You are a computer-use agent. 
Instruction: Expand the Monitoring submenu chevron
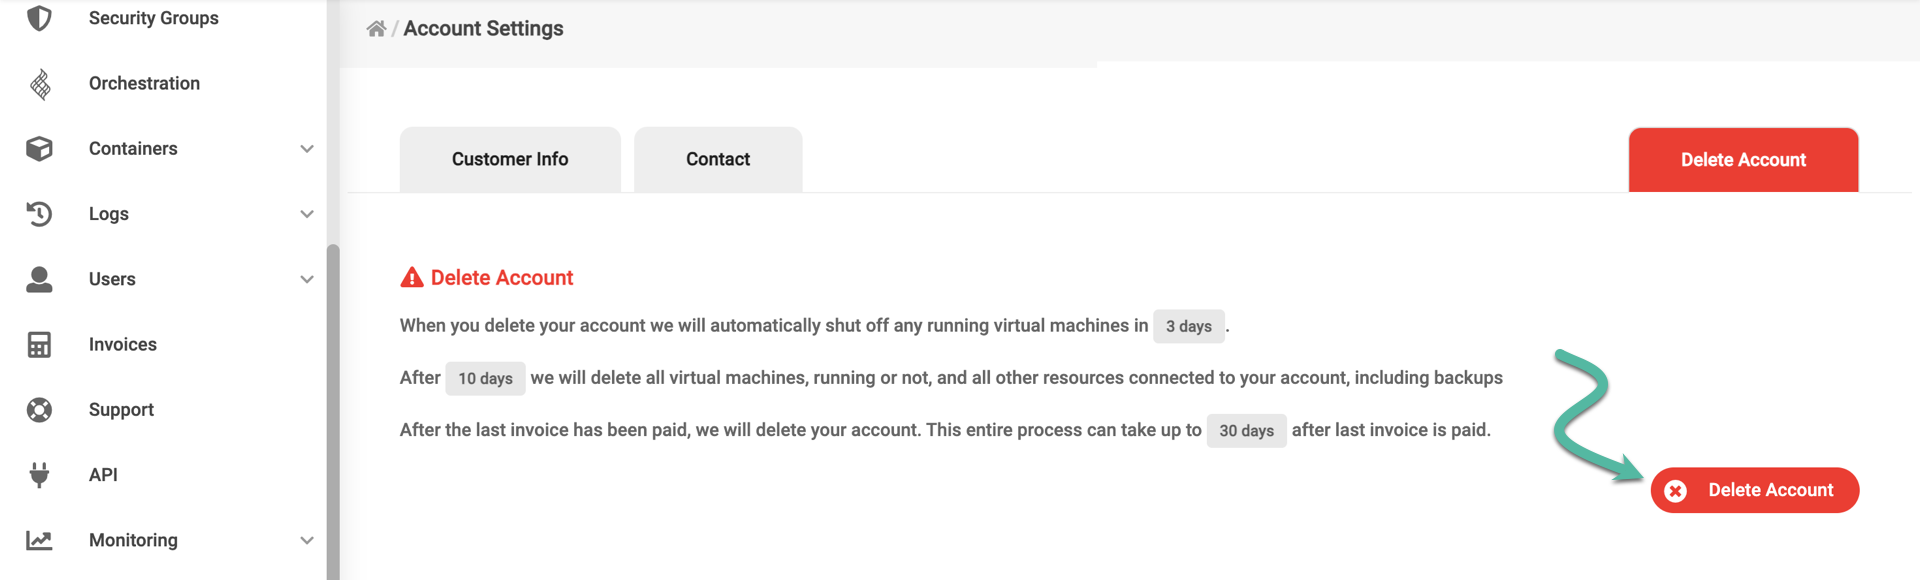[x=307, y=540]
